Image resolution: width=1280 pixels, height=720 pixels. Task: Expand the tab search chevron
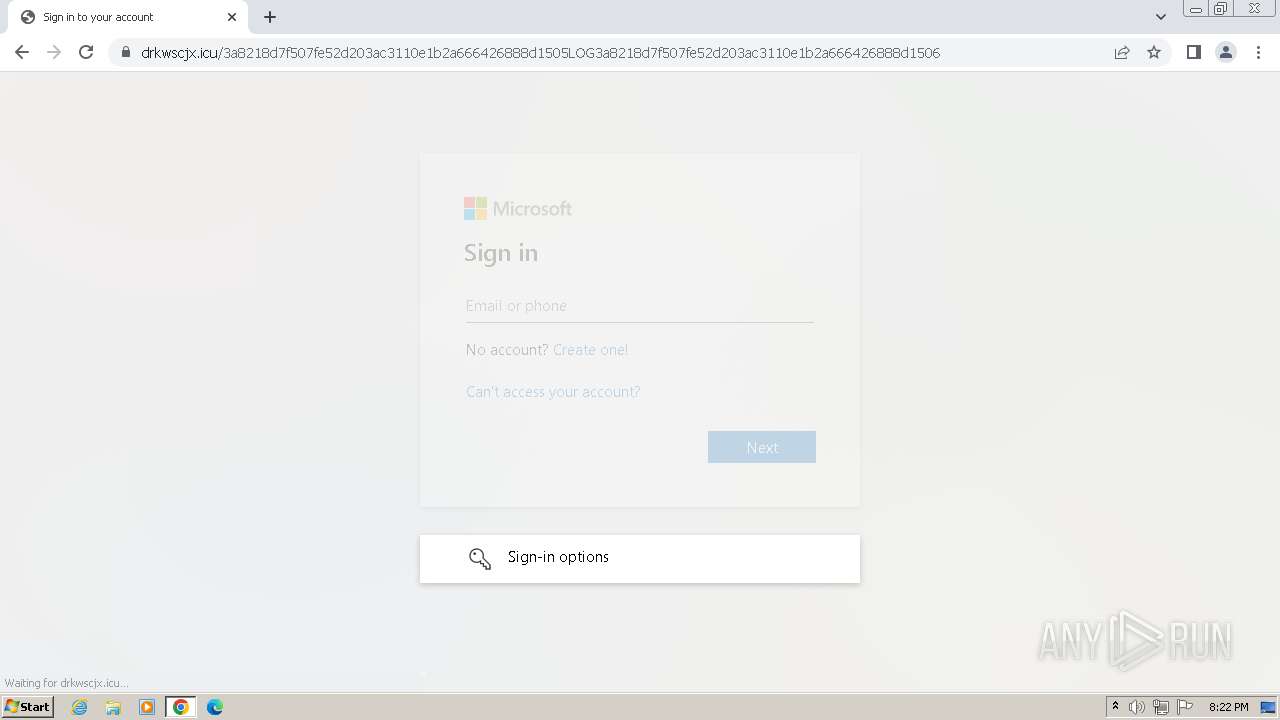pyautogui.click(x=1160, y=17)
